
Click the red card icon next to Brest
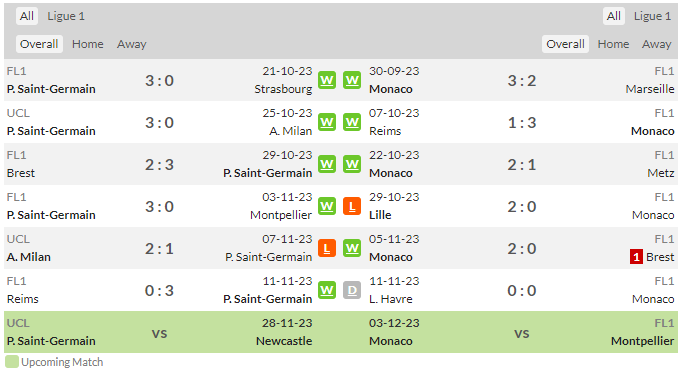[x=636, y=257]
